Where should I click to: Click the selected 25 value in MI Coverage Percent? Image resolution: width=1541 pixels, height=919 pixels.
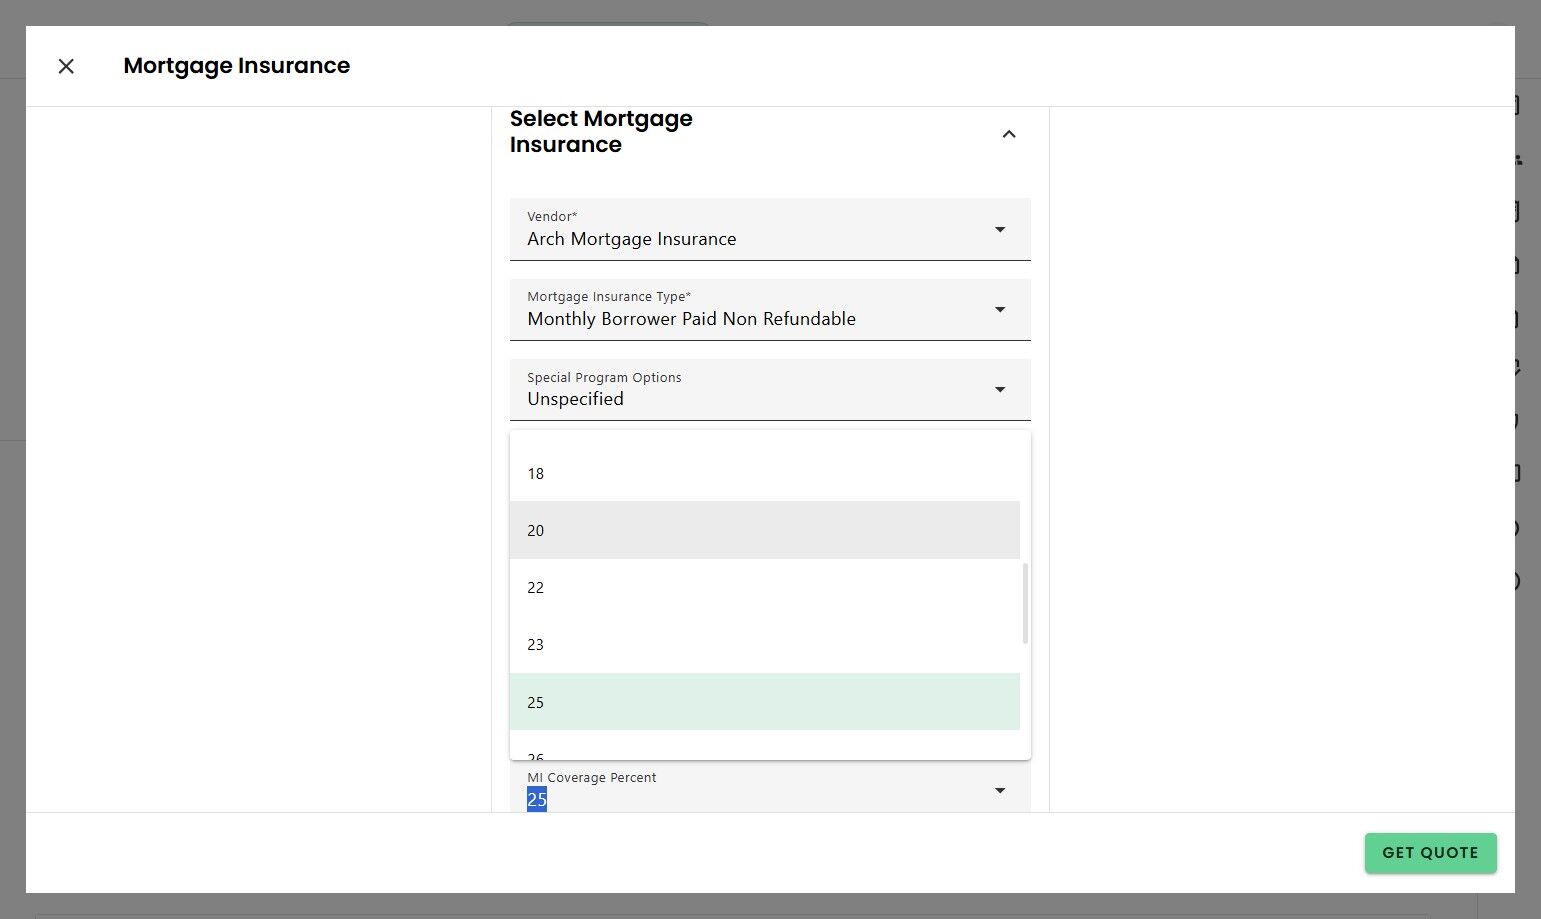coord(537,799)
